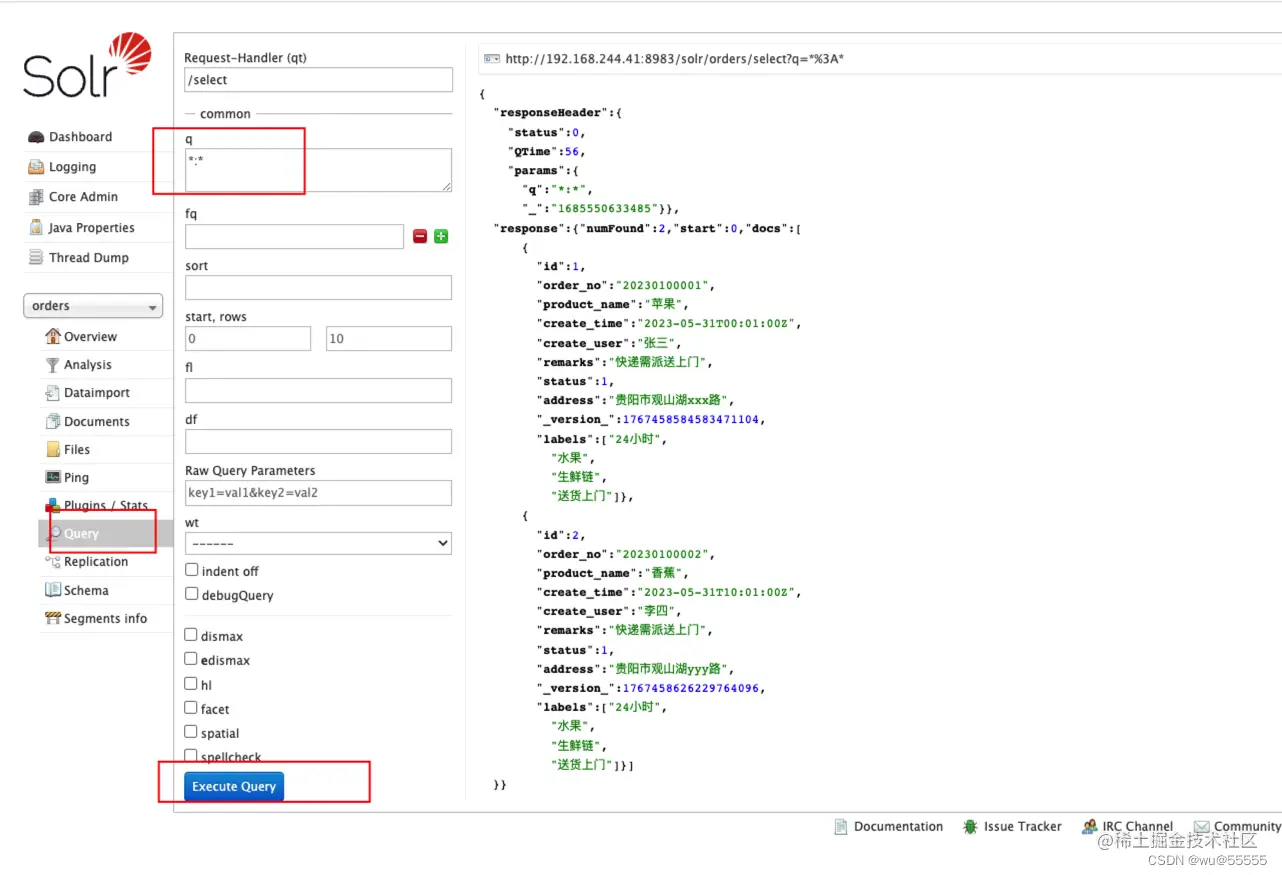Click the Solr logo

[88, 65]
